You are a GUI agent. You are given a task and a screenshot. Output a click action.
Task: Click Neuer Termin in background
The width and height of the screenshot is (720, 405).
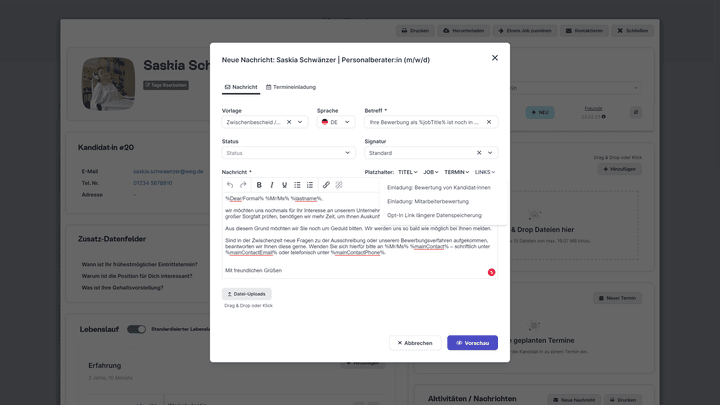617,298
